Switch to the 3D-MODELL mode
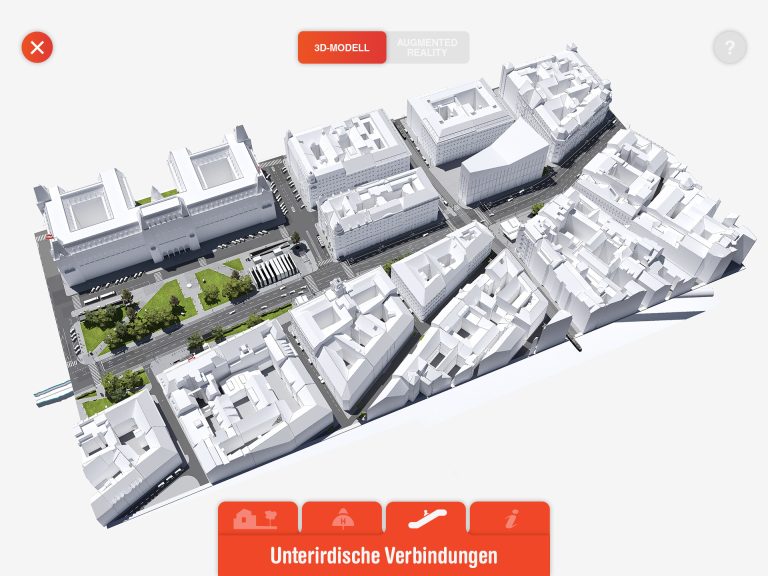768x576 pixels. [x=342, y=48]
